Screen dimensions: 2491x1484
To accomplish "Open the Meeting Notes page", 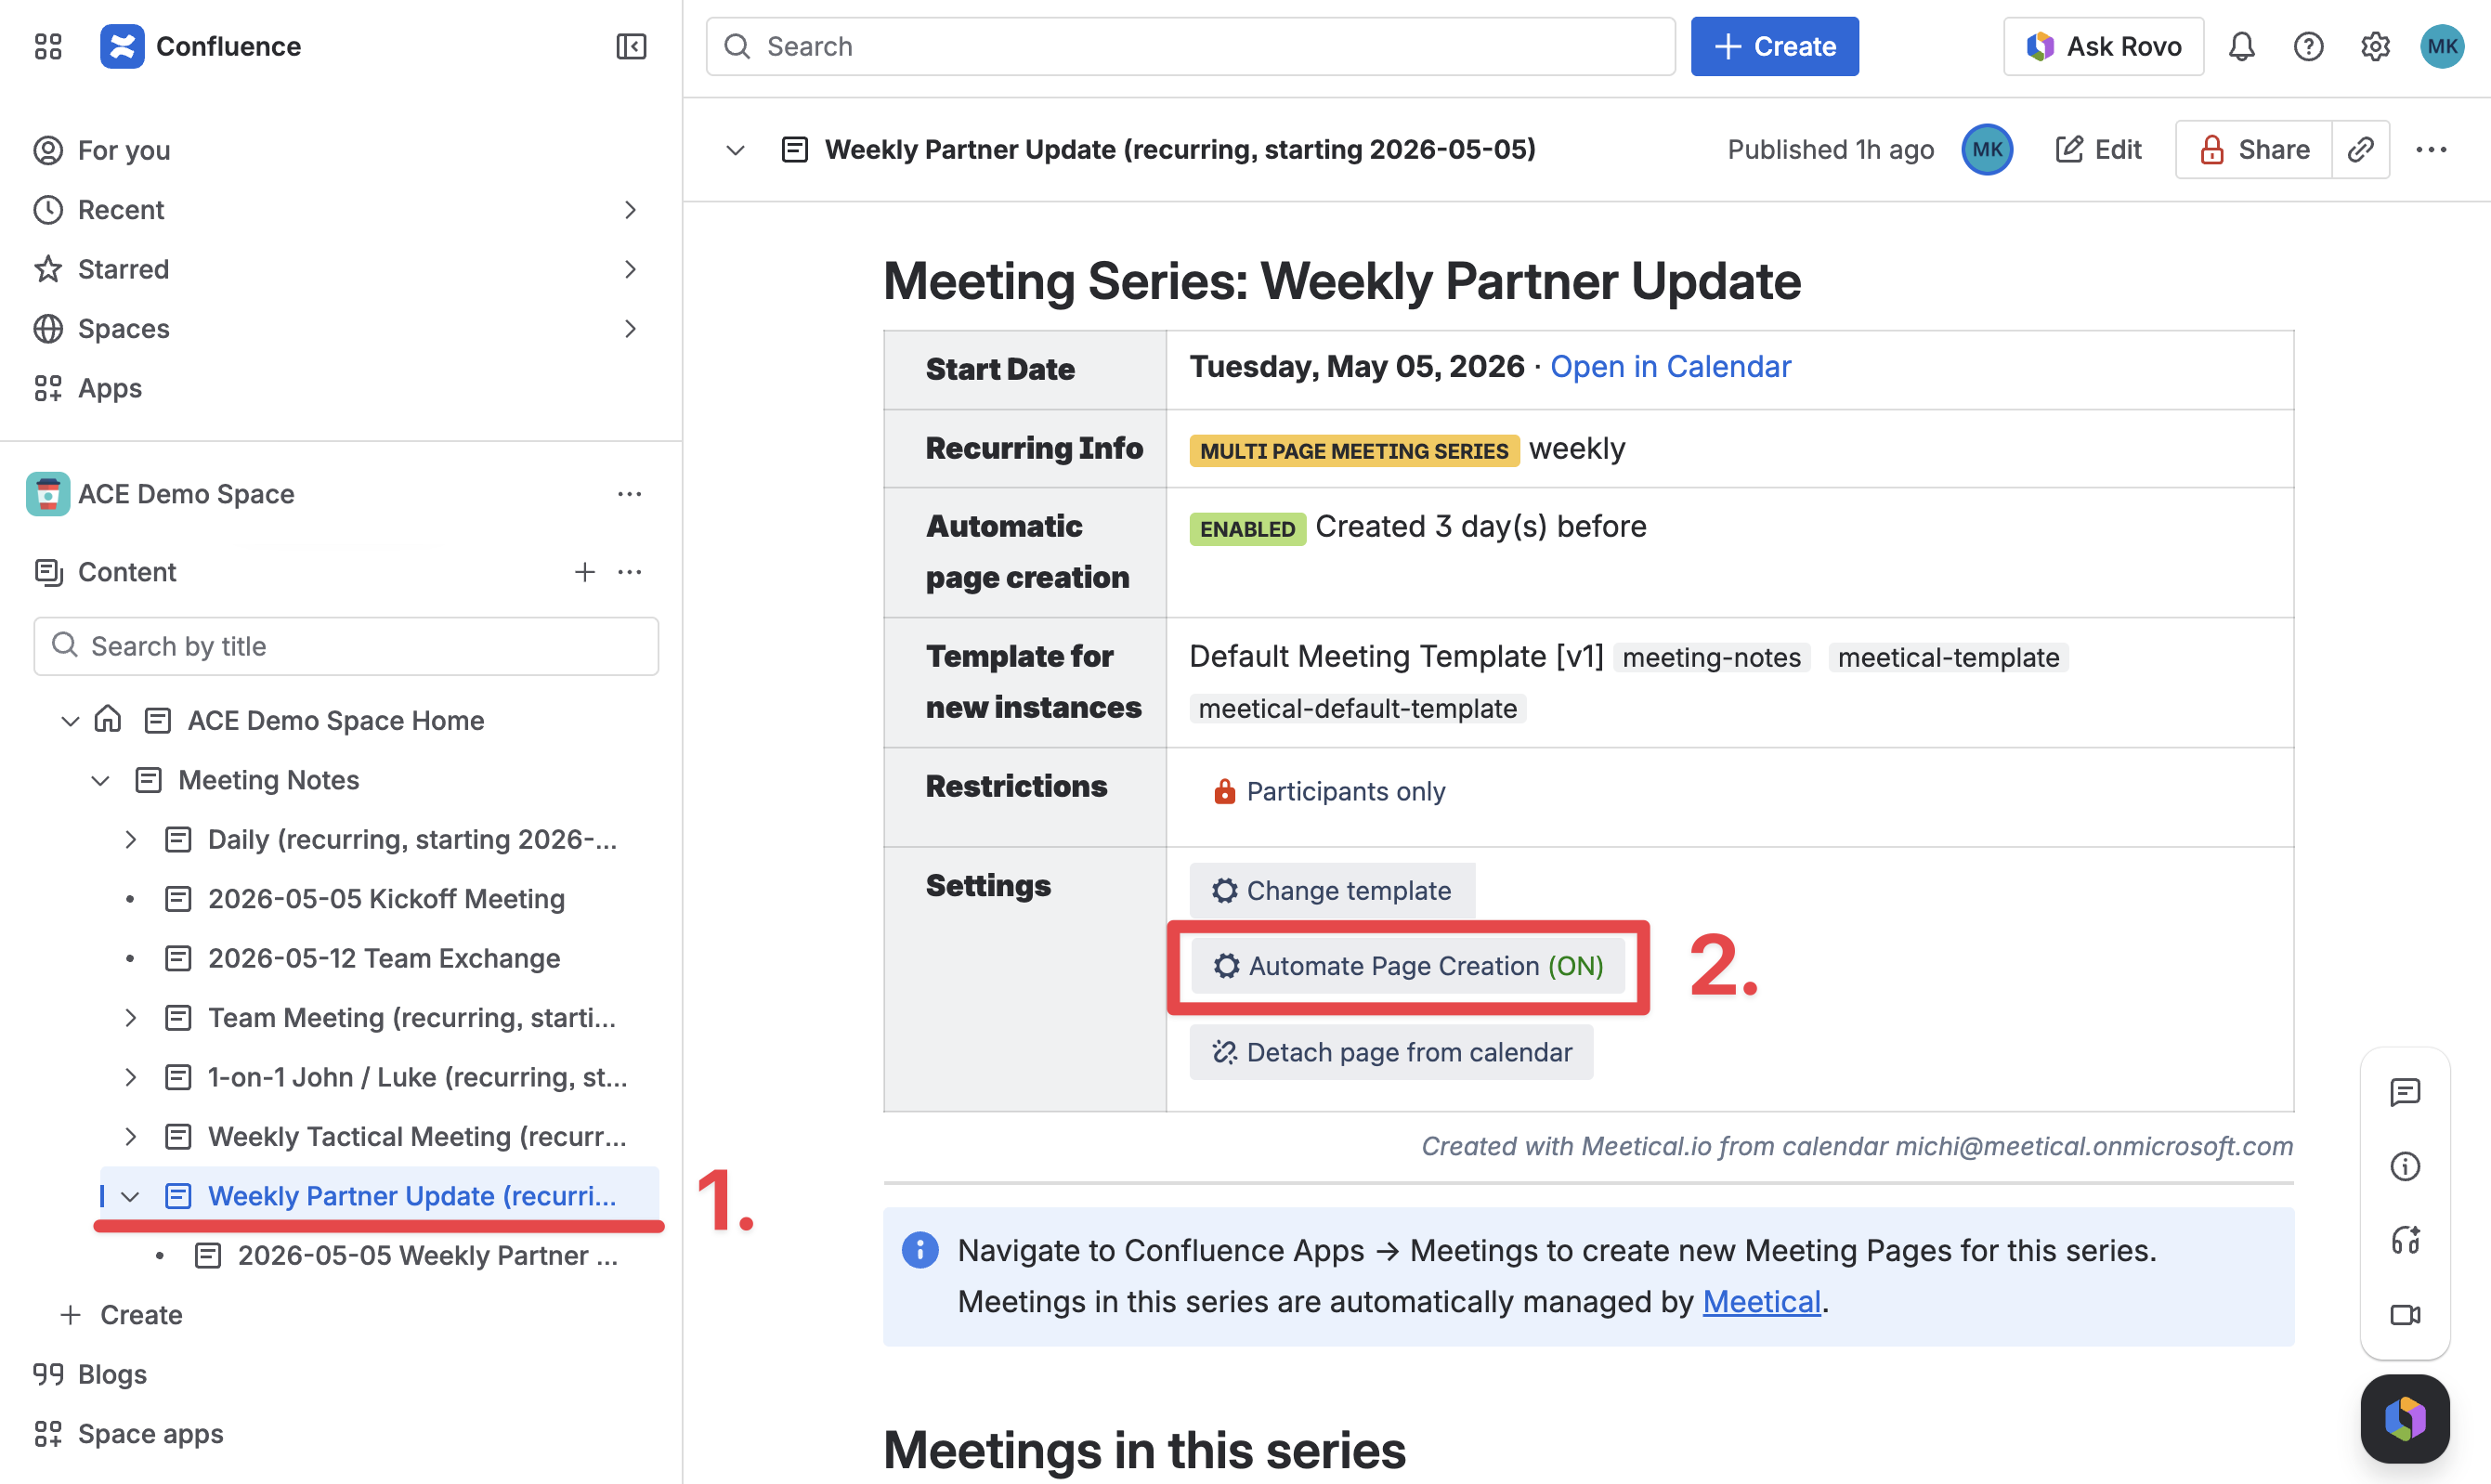I will click(x=269, y=780).
